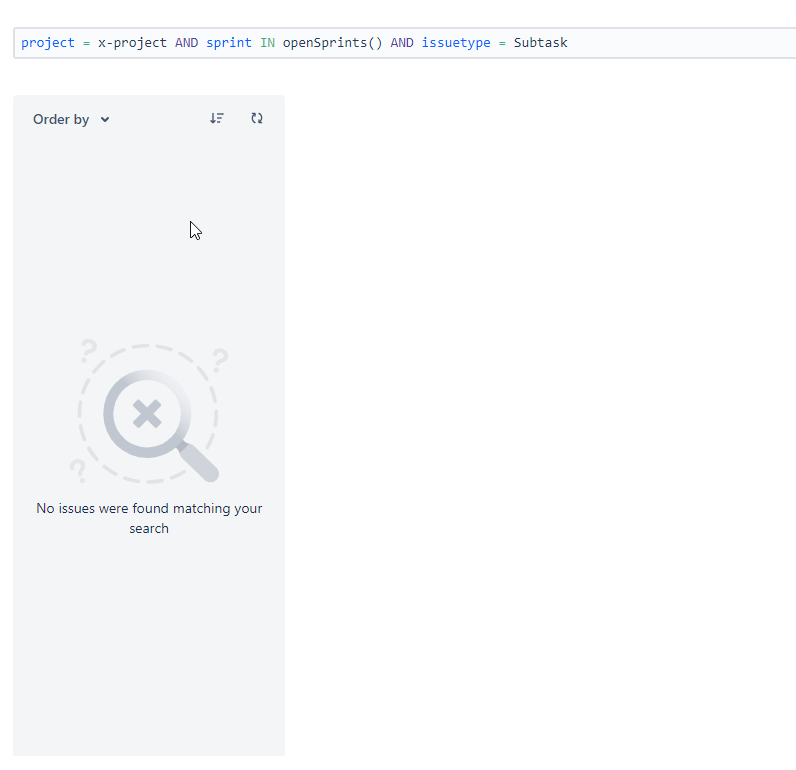Click into the JQL query field
Screen dimensions: 796x770
pyautogui.click(x=405, y=43)
